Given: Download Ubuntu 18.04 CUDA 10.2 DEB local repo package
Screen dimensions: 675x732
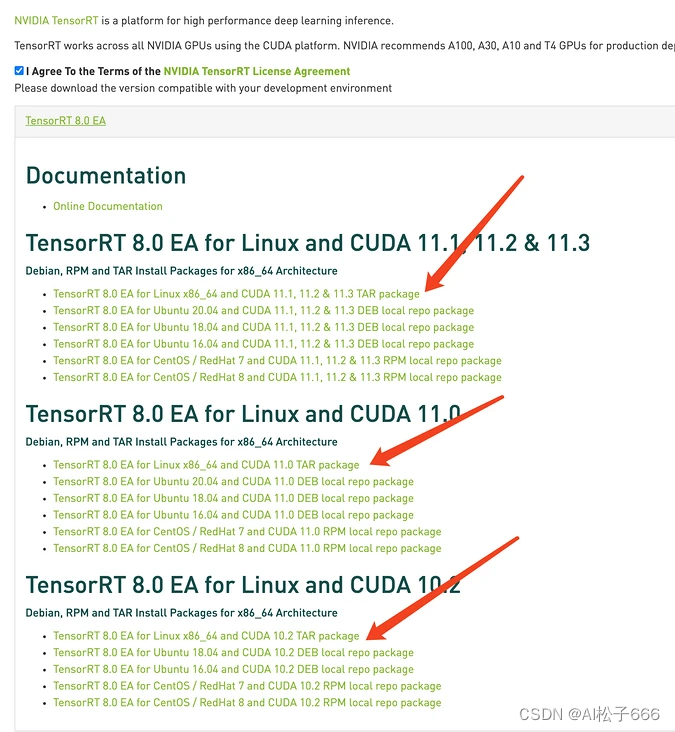Looking at the screenshot, I should tap(233, 653).
